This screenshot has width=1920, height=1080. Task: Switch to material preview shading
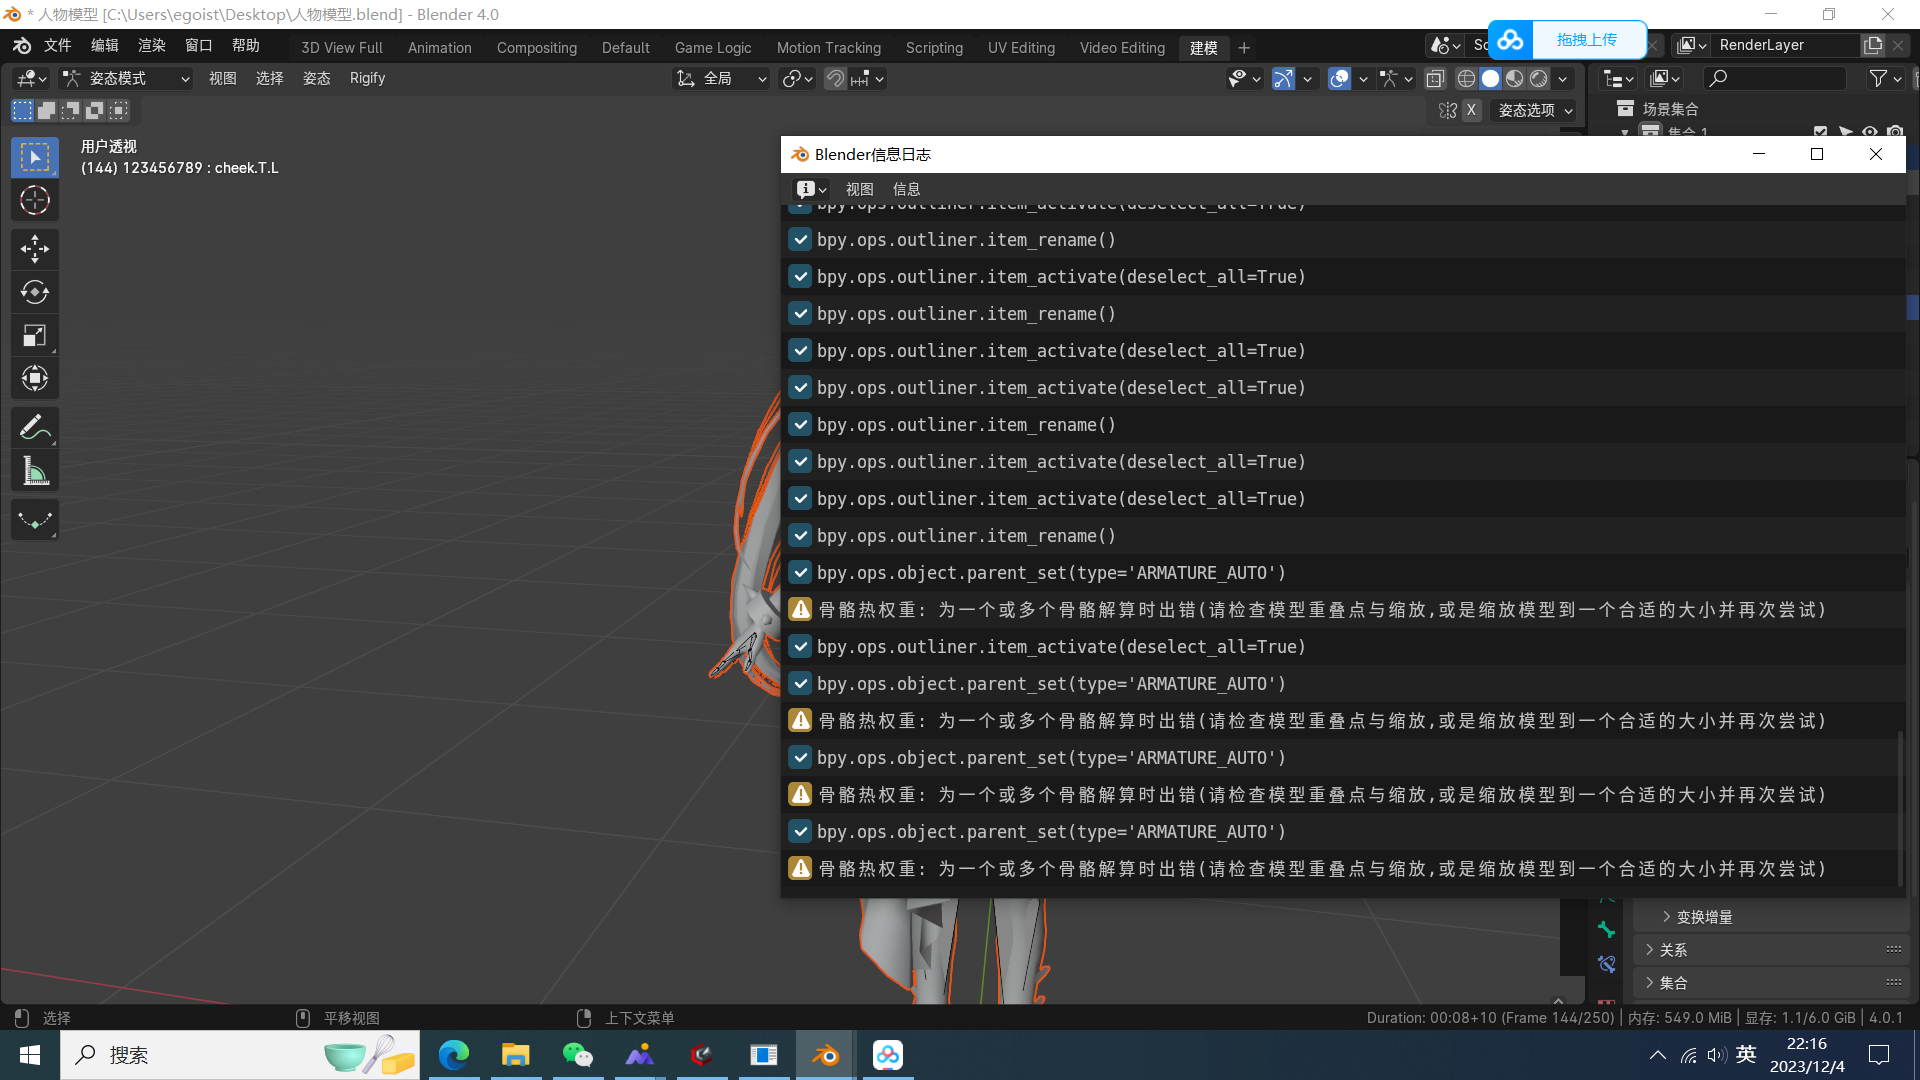tap(1514, 78)
